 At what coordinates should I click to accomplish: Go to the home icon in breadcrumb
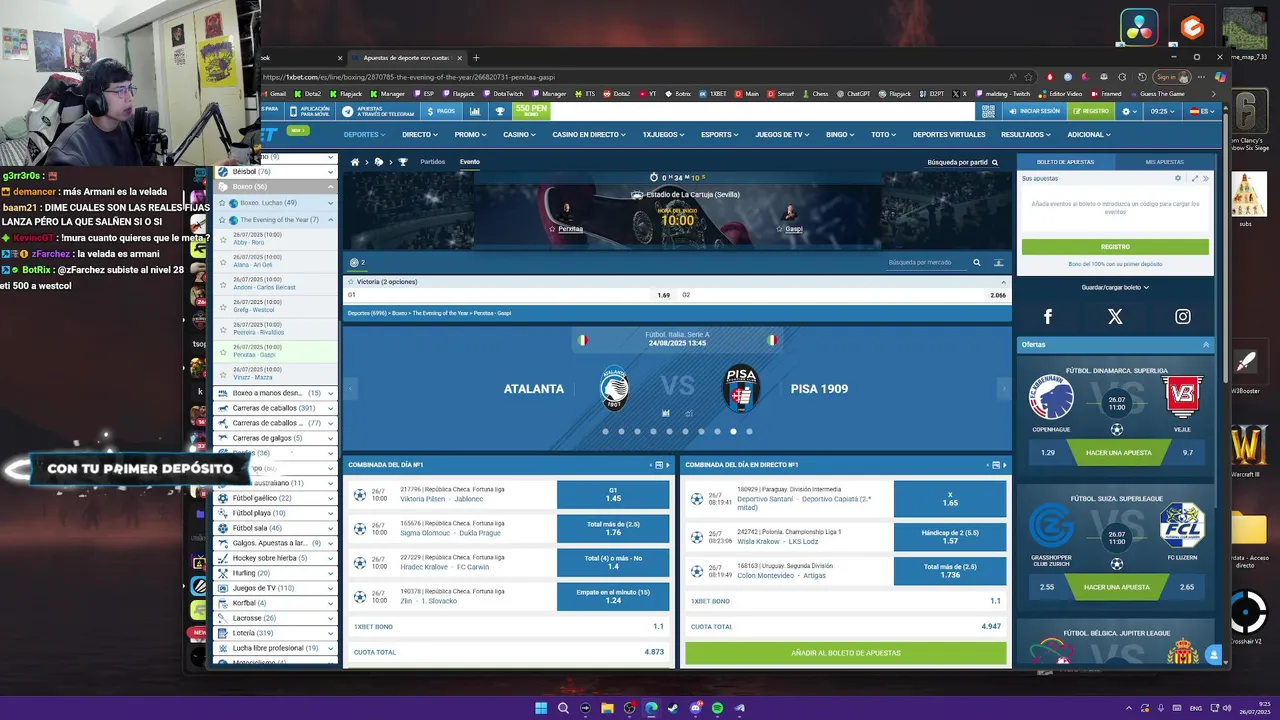click(x=355, y=162)
